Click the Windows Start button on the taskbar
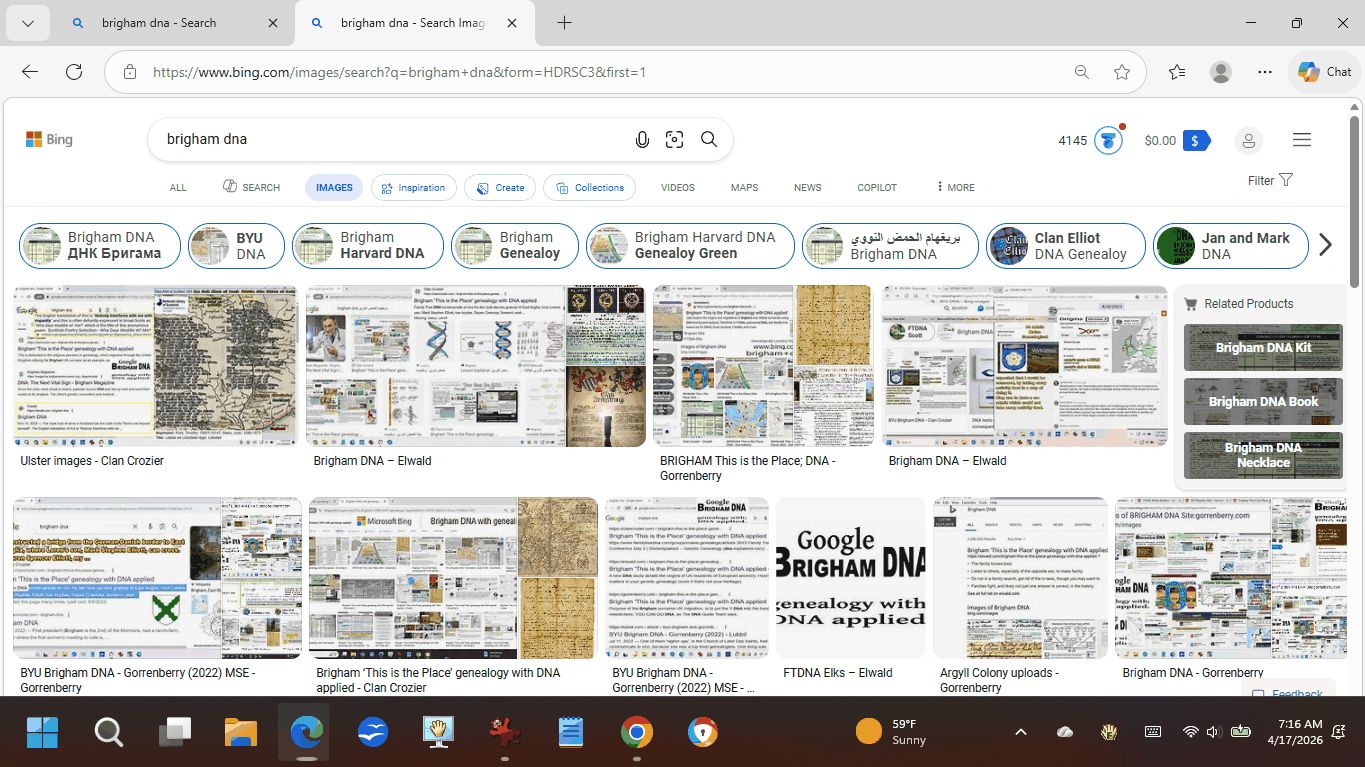This screenshot has height=767, width=1365. (x=42, y=733)
